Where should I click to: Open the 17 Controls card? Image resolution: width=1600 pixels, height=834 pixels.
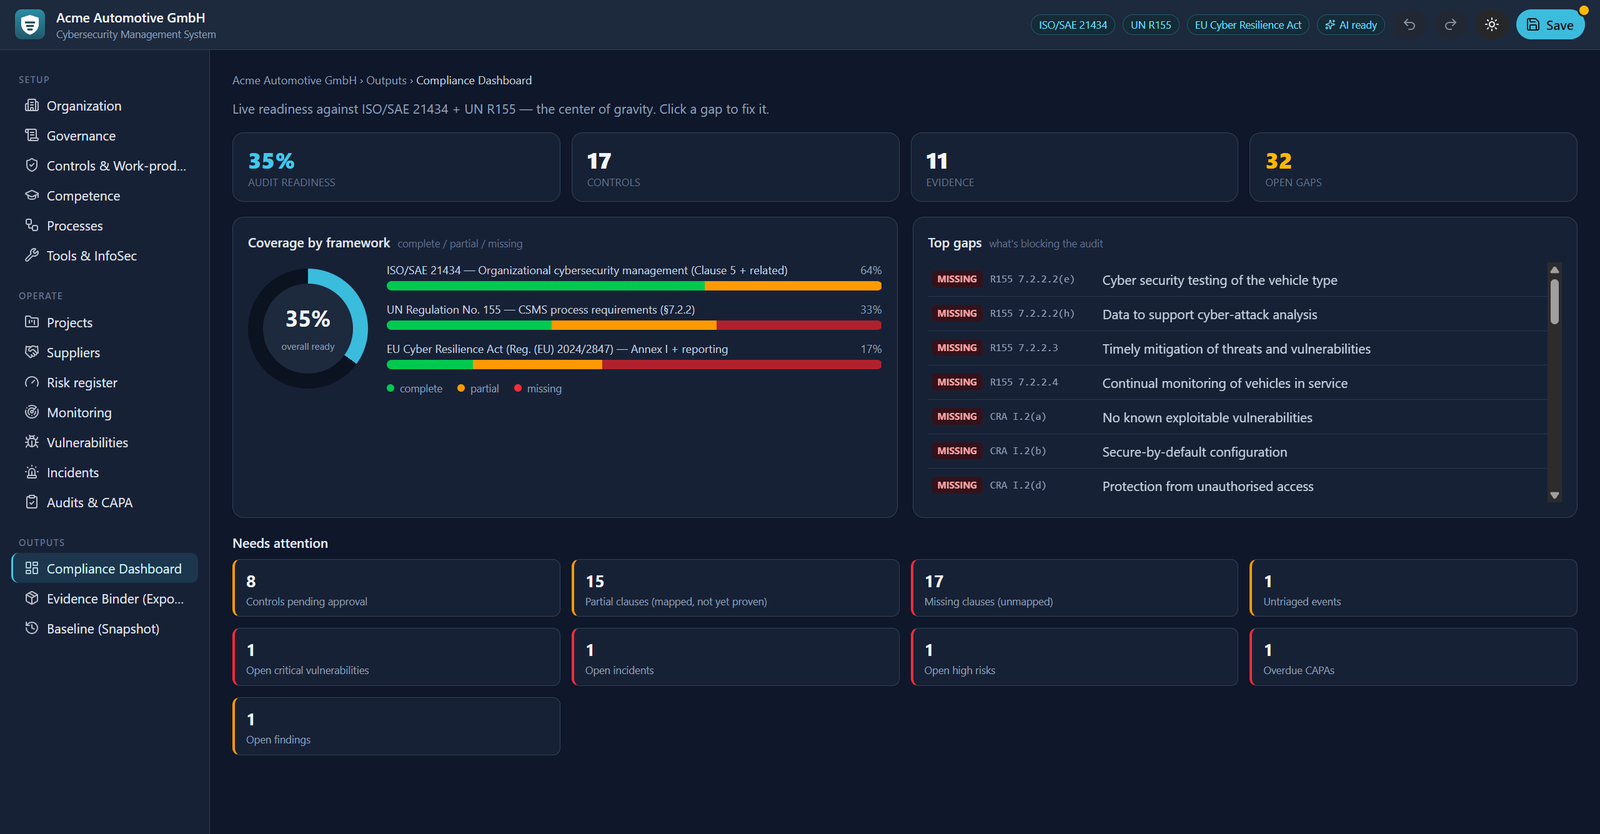(735, 167)
